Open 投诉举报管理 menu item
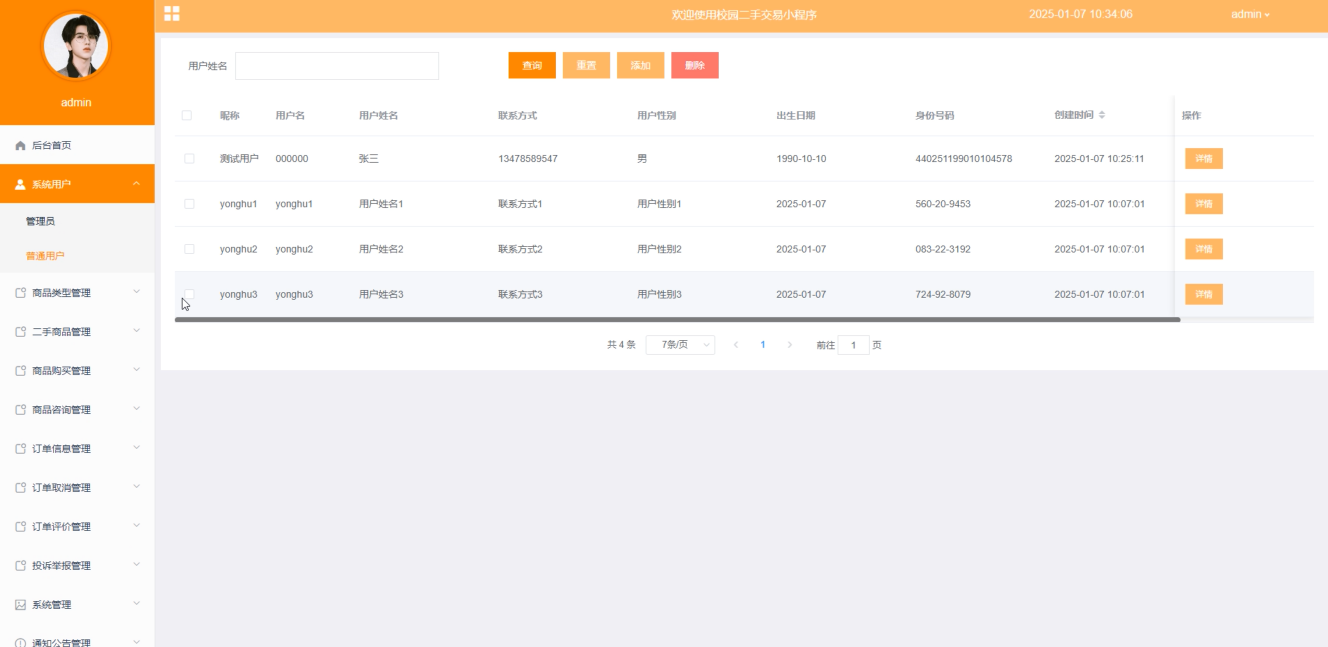Screen dimensions: 1328x647 [x=77, y=566]
